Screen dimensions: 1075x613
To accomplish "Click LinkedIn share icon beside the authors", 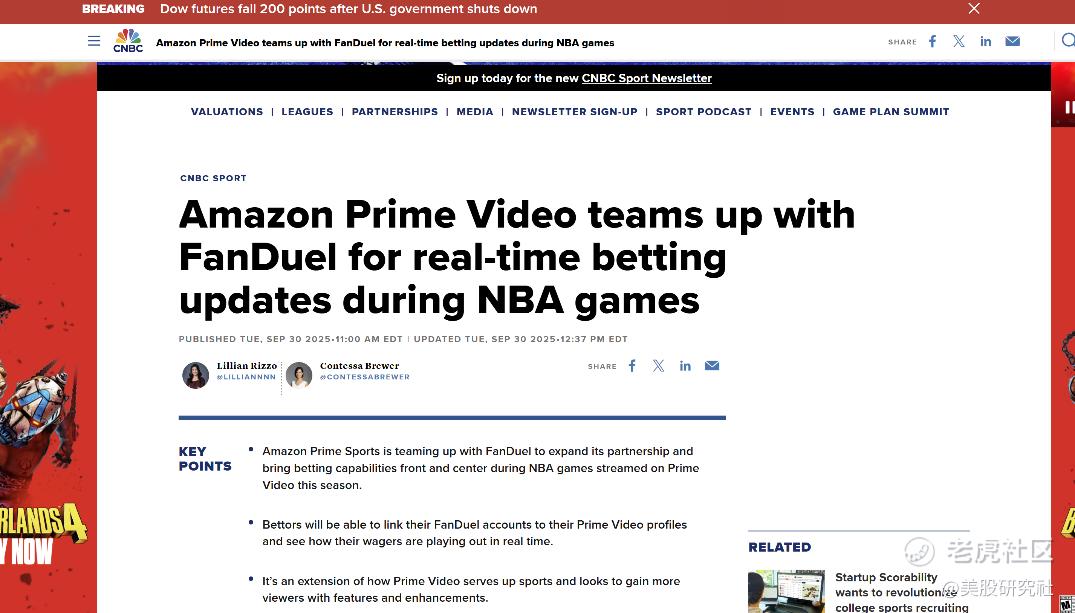I will [685, 365].
